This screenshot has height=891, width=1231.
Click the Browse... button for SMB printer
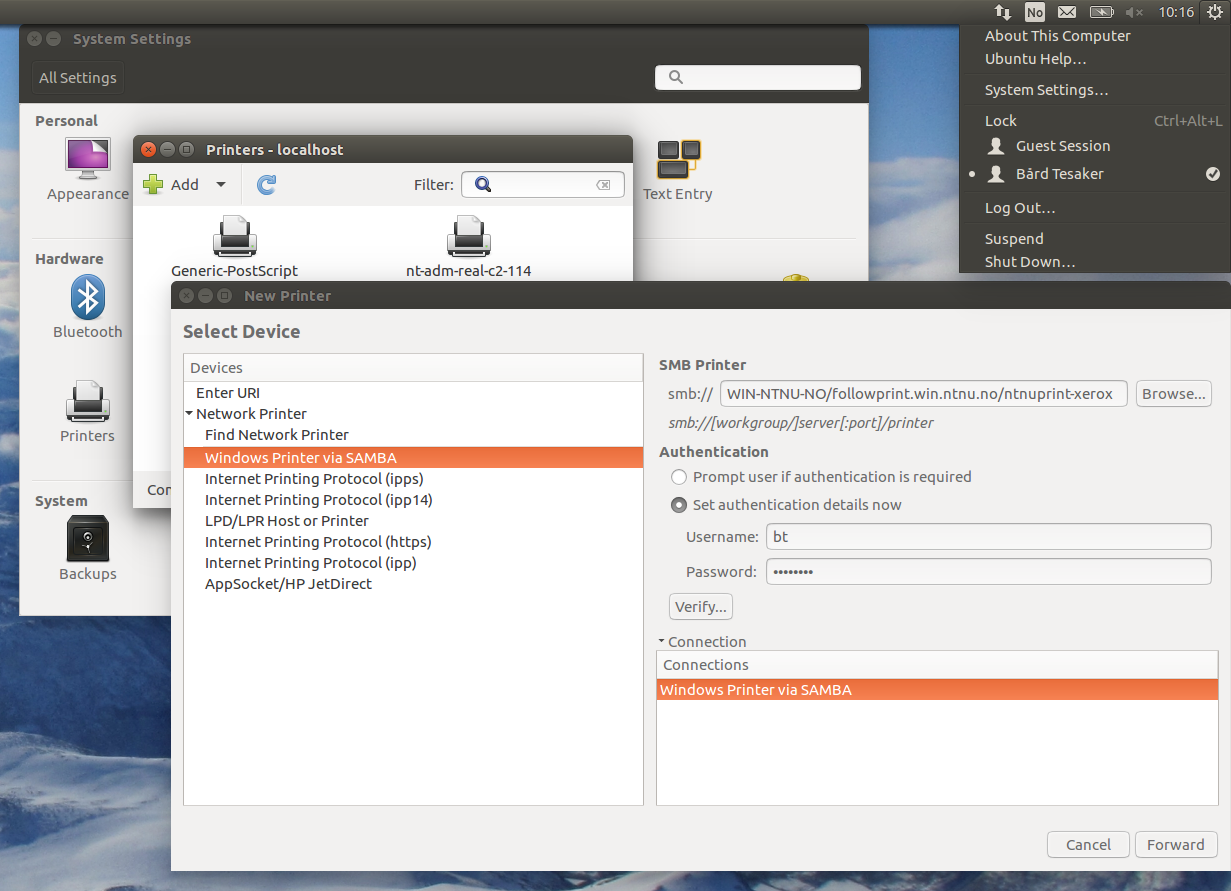pos(1174,394)
